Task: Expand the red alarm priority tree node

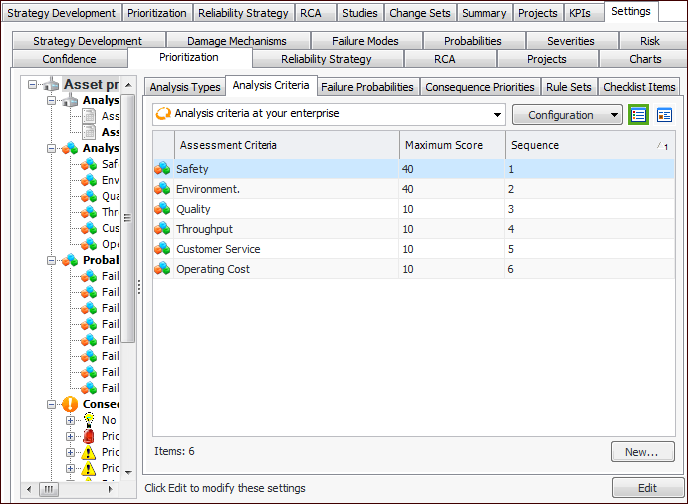Action: coord(70,436)
